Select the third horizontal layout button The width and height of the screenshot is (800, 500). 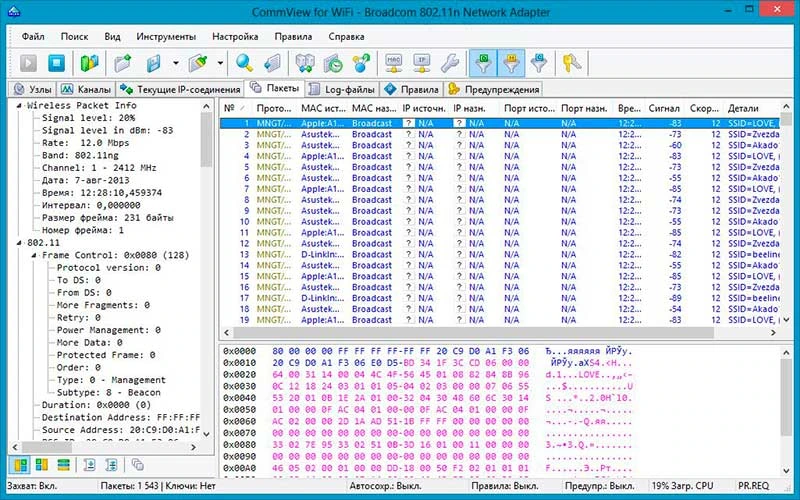tap(63, 465)
